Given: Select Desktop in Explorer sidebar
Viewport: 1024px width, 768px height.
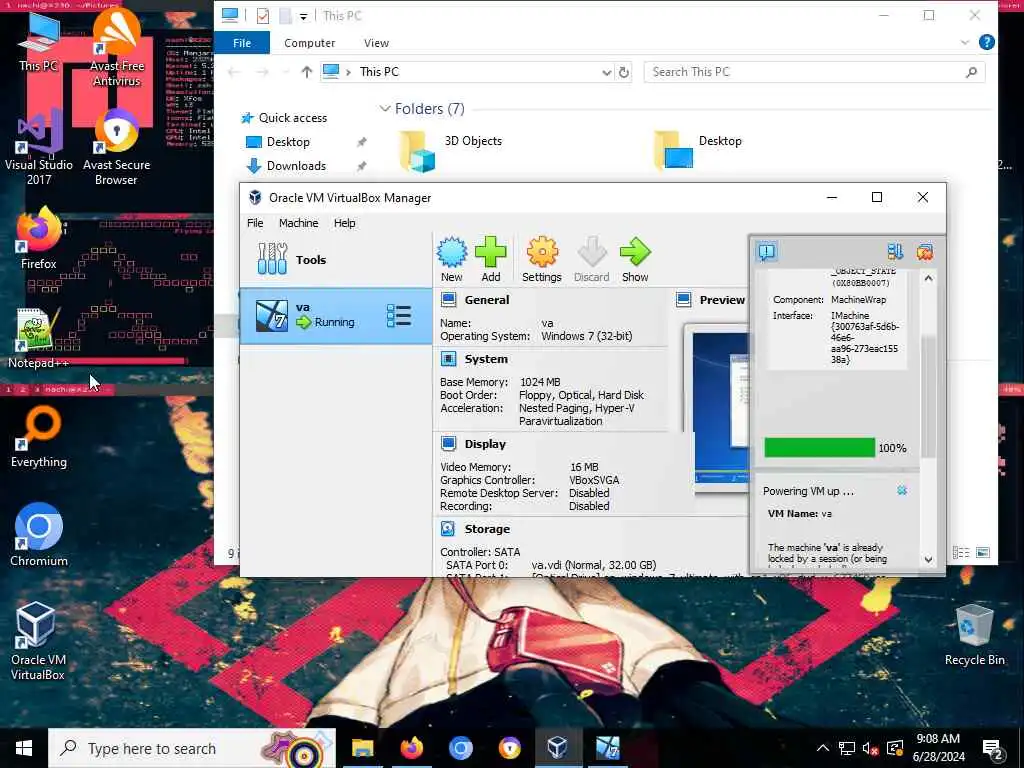Looking at the screenshot, I should pos(287,142).
